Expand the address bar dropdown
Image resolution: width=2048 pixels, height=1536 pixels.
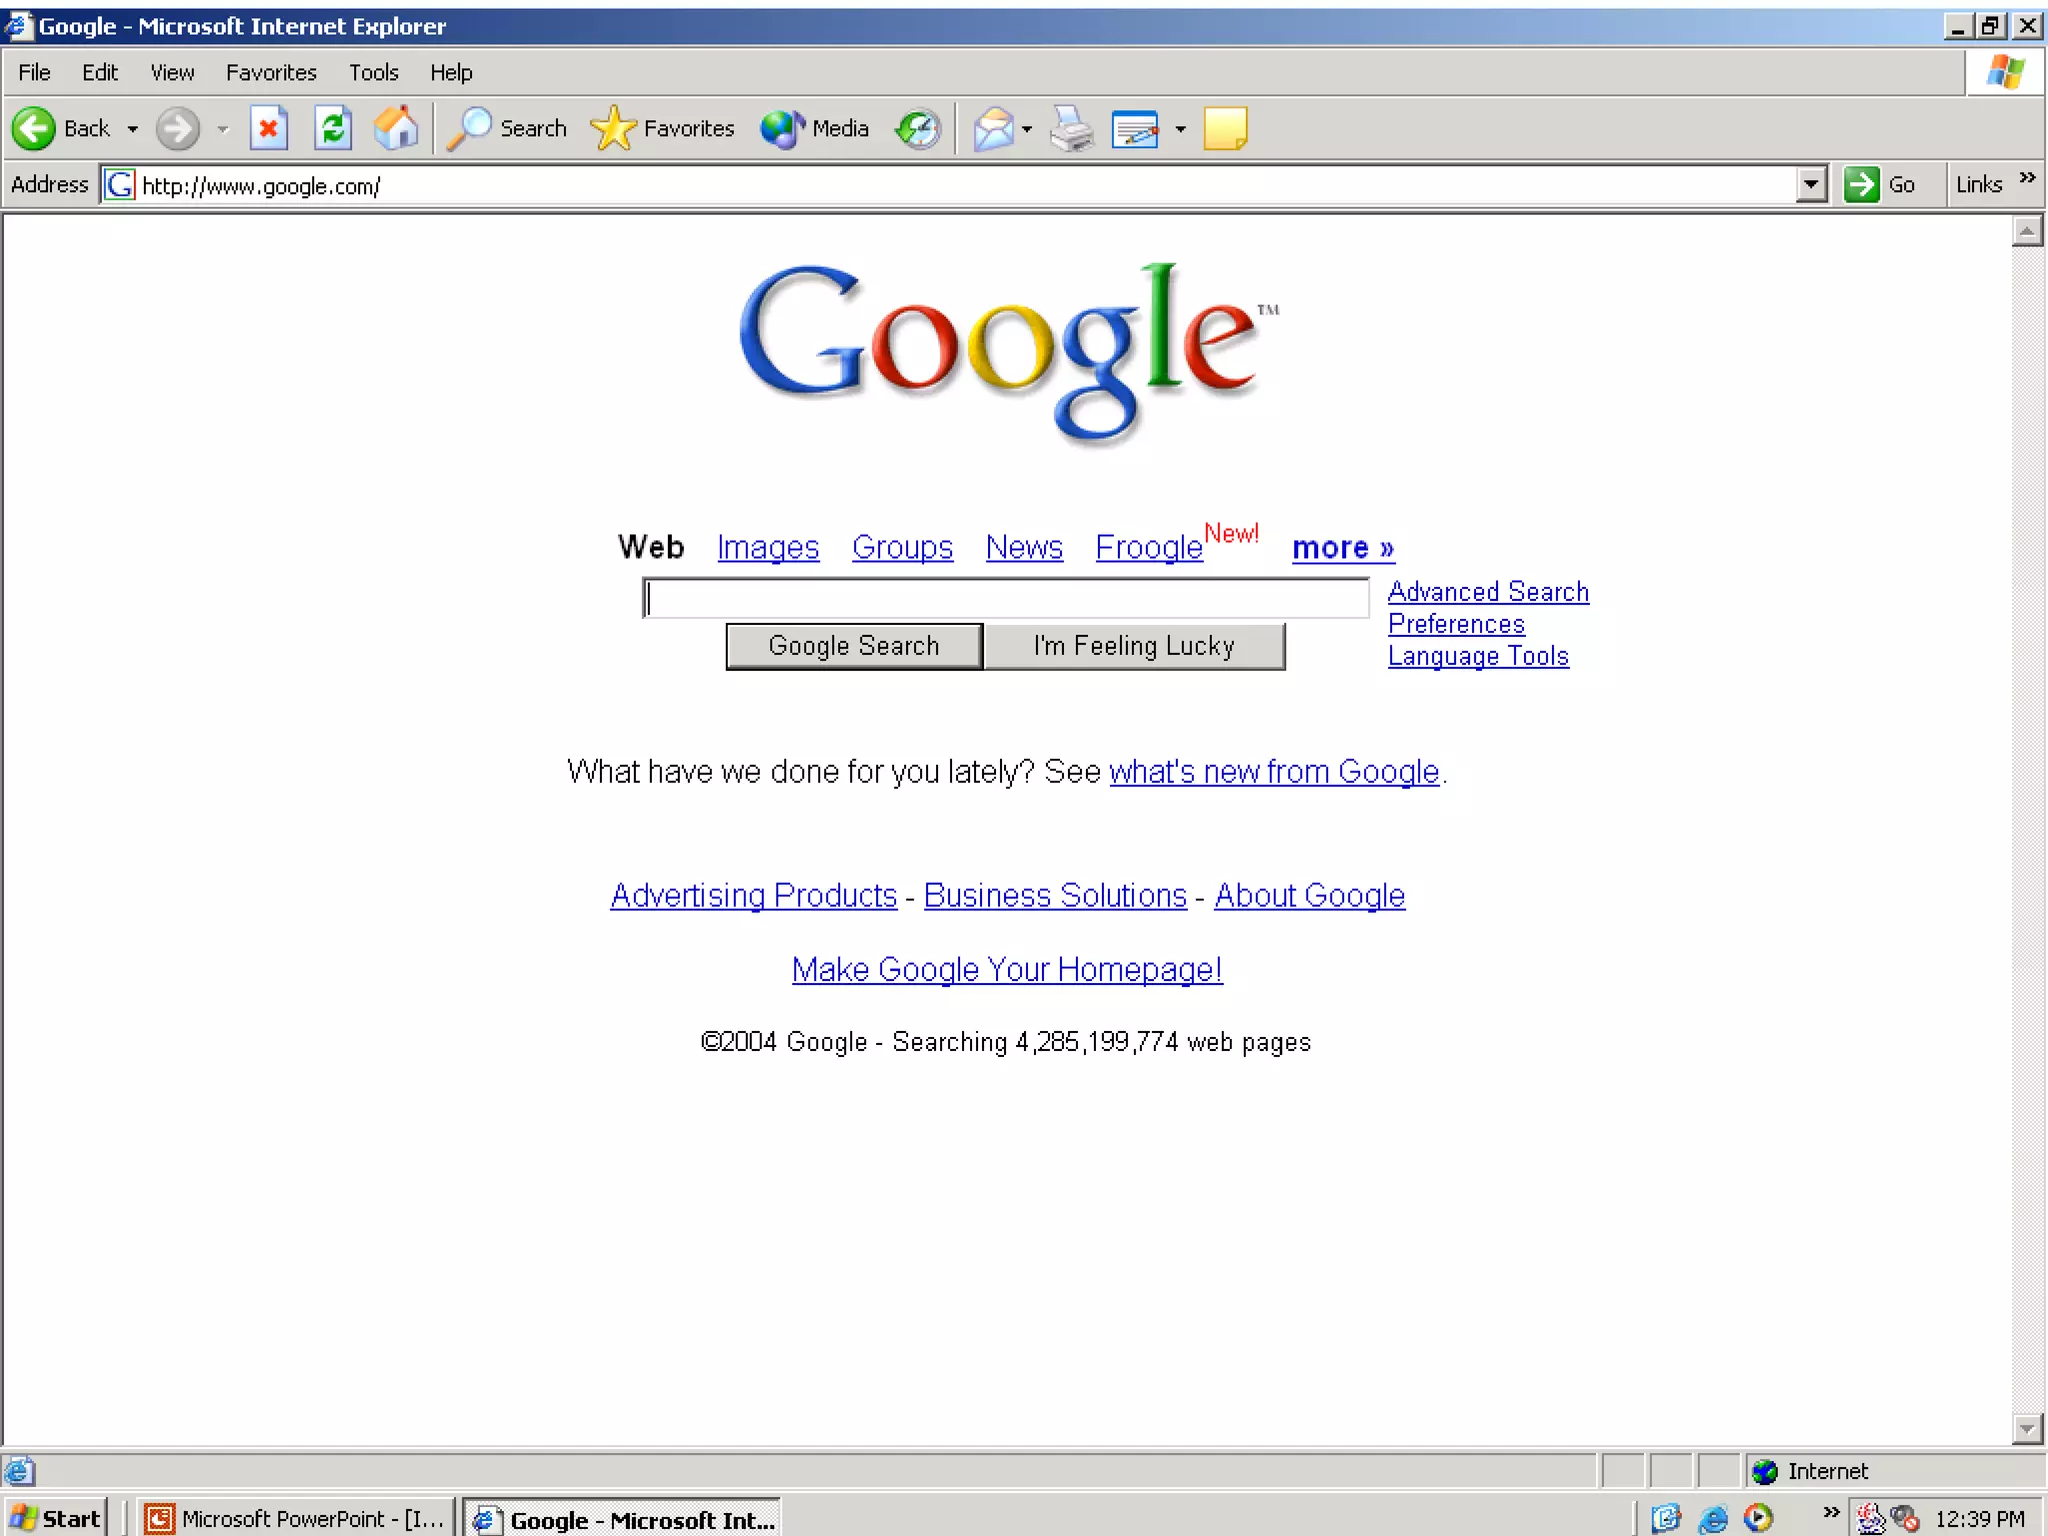pyautogui.click(x=1811, y=185)
